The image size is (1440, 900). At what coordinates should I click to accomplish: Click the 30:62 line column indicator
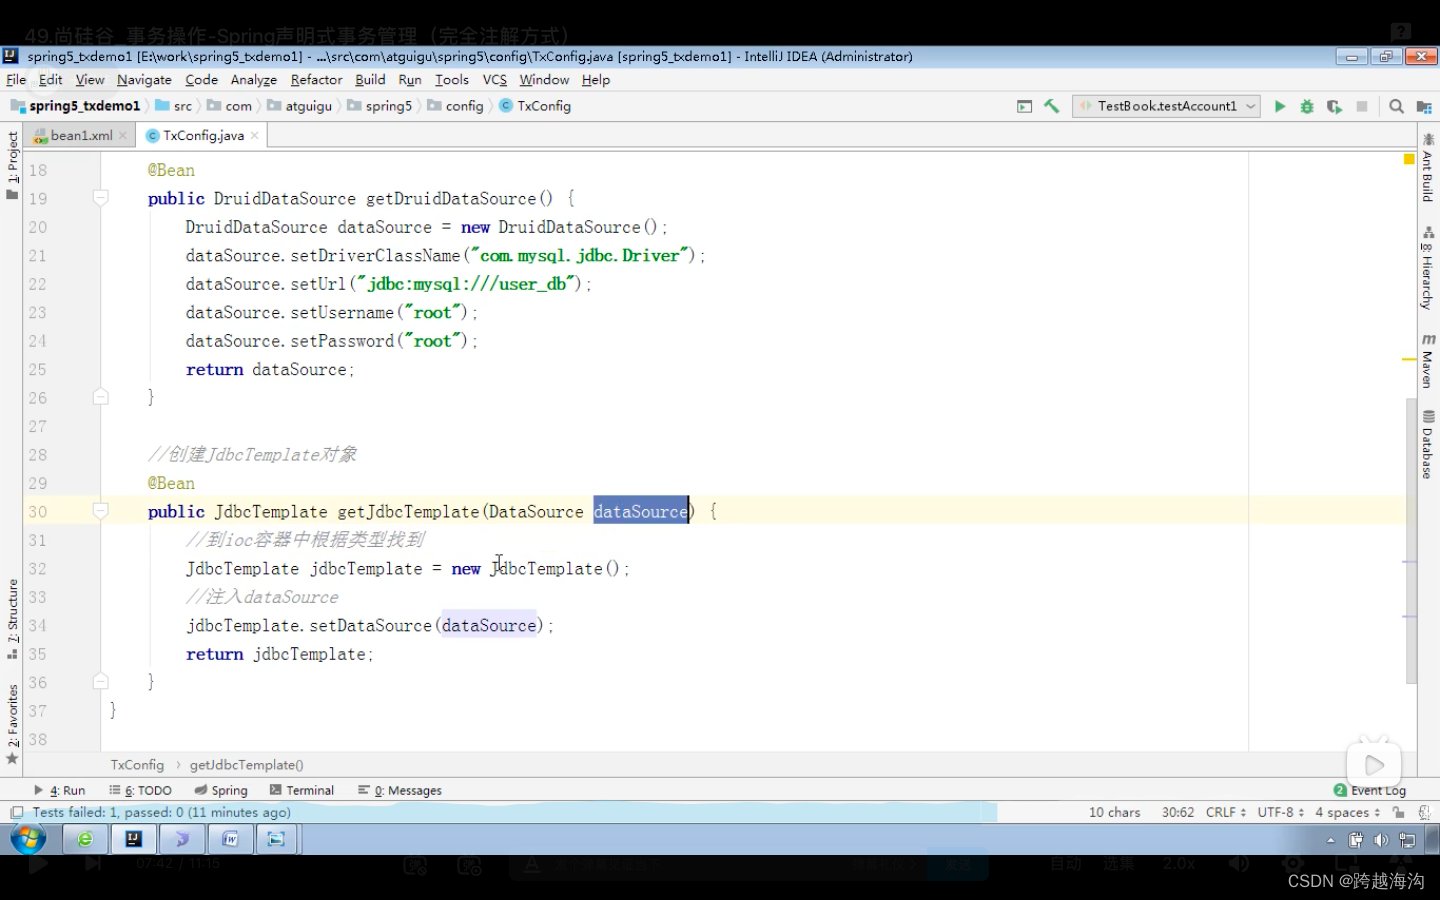(x=1178, y=812)
